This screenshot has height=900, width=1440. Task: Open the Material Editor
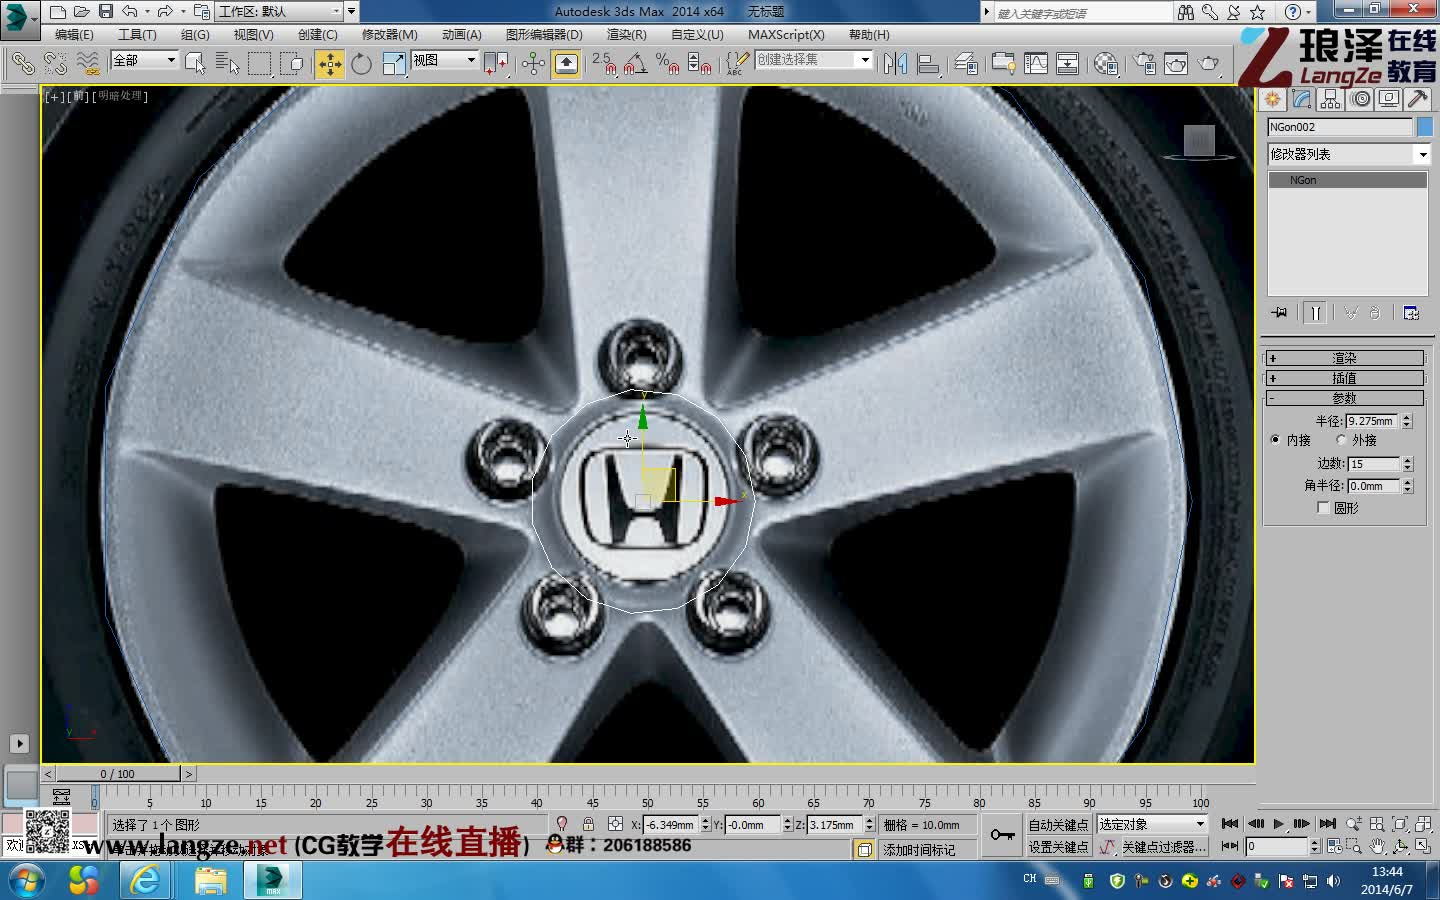[1105, 63]
